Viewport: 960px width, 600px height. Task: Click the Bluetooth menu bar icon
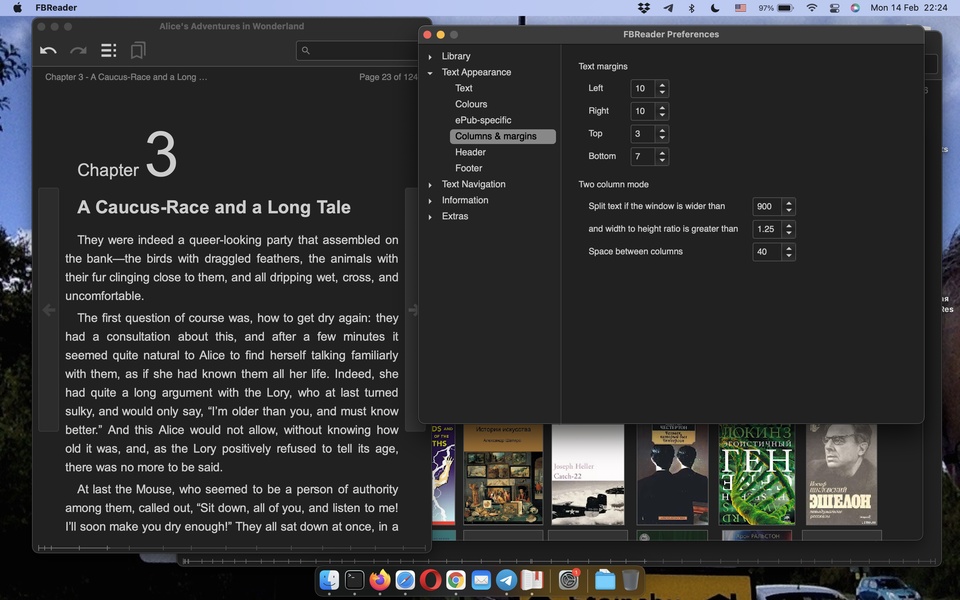click(x=691, y=8)
